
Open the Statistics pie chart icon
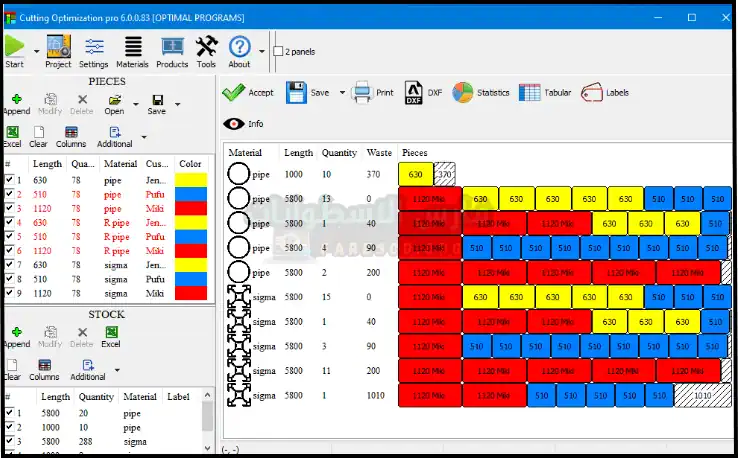(x=463, y=93)
